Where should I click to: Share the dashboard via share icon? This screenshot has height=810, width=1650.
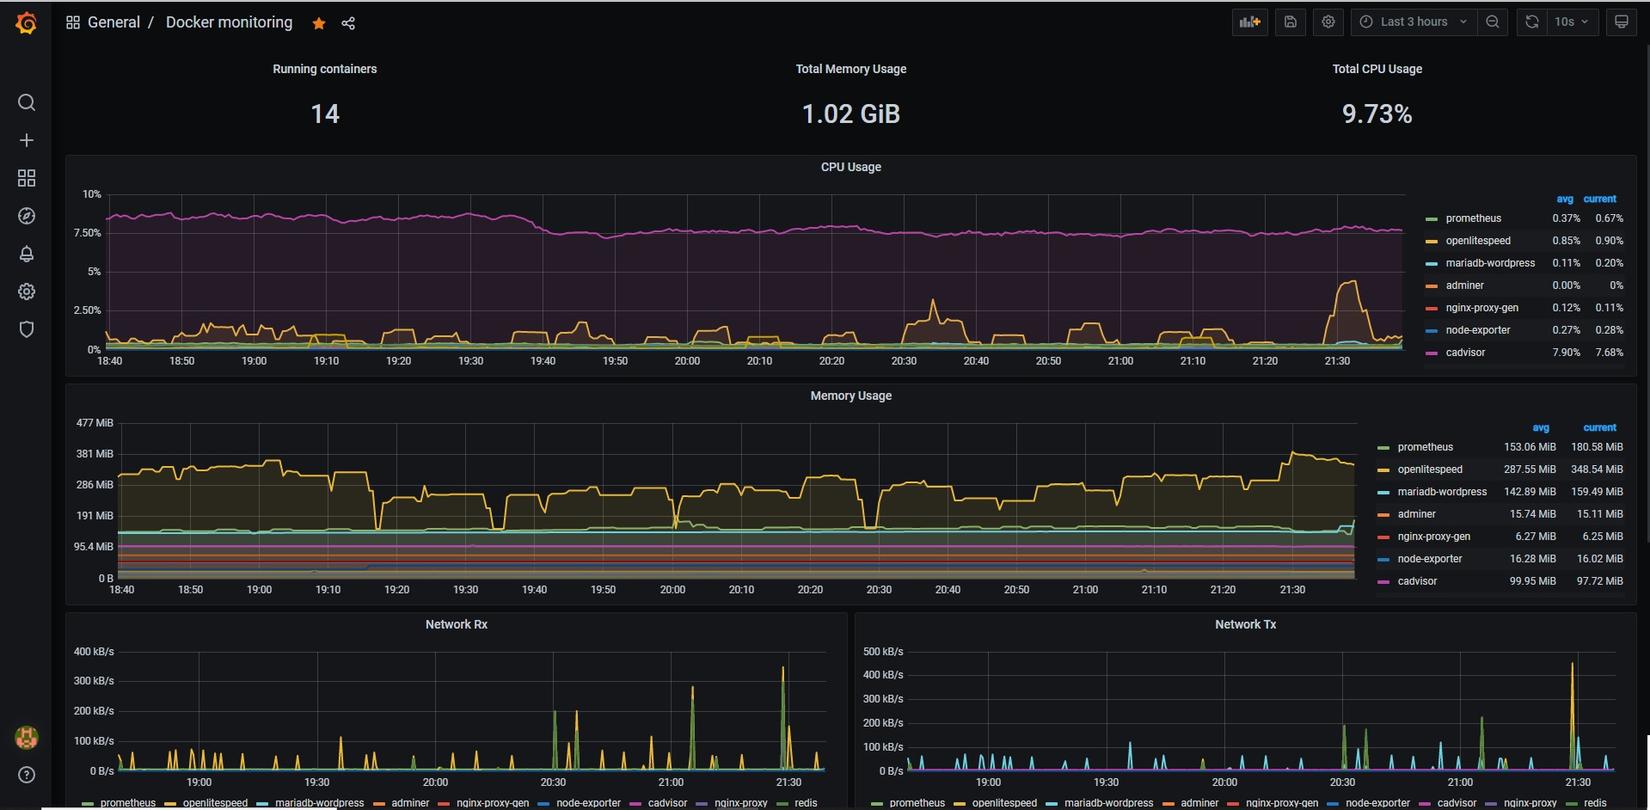point(348,23)
